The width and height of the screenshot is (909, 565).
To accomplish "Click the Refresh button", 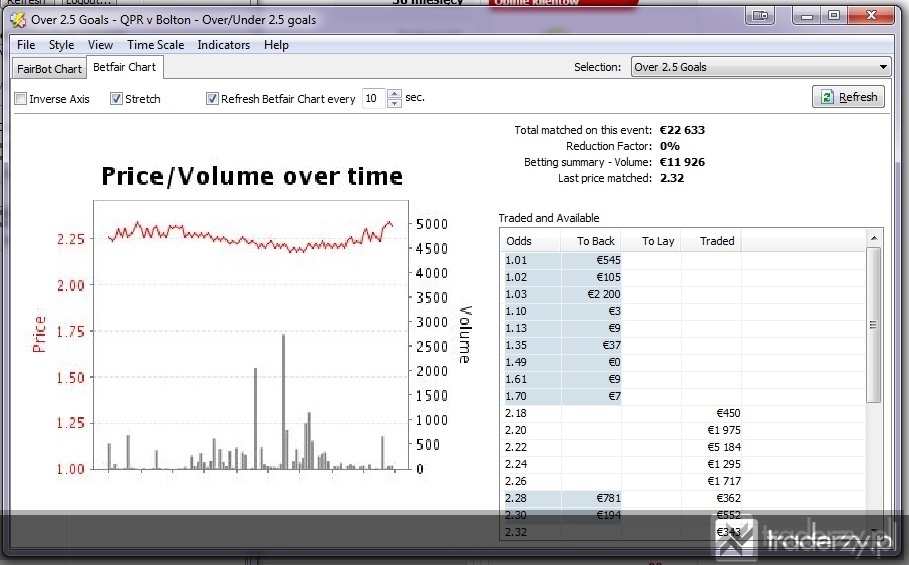I will pos(849,97).
